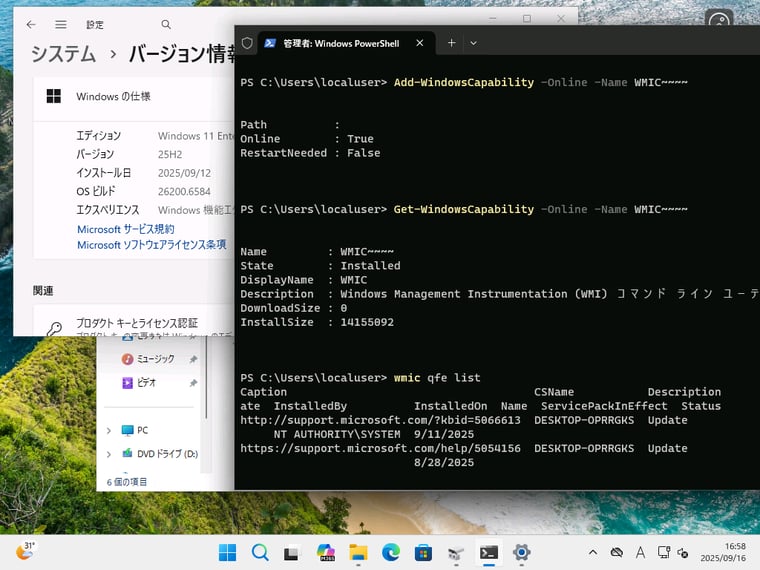Click the 関連 heading in Settings
The width and height of the screenshot is (760, 570).
point(43,291)
